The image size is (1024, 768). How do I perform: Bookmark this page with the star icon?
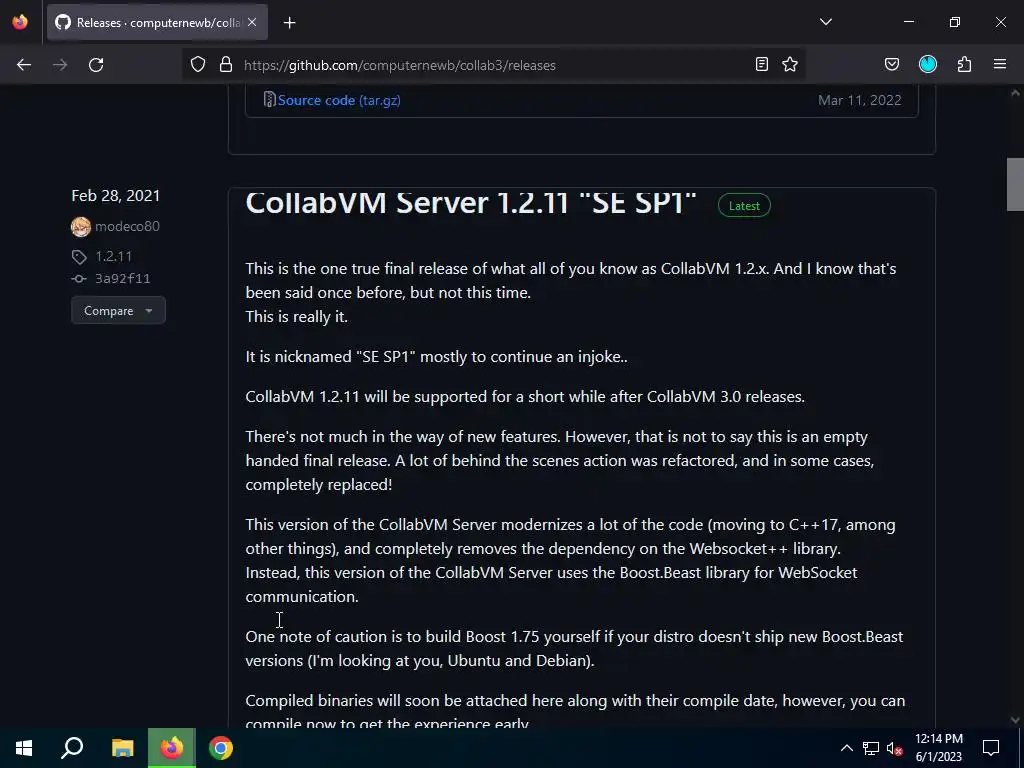pyautogui.click(x=790, y=64)
